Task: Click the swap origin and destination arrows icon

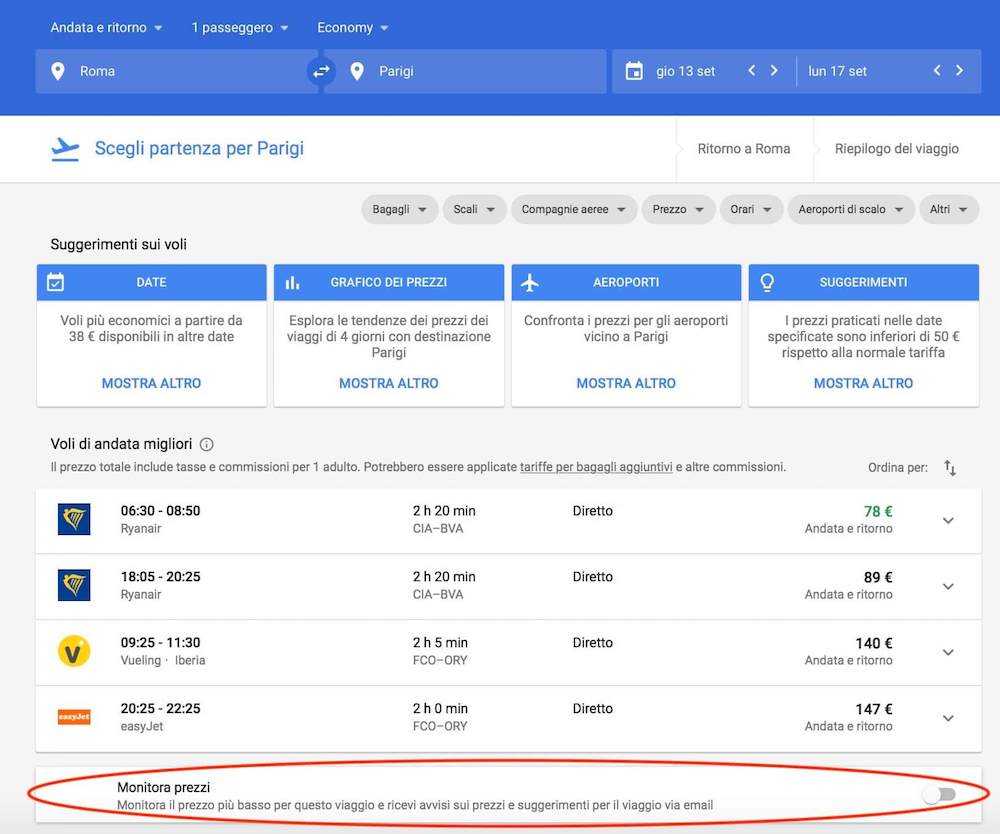Action: 320,71
